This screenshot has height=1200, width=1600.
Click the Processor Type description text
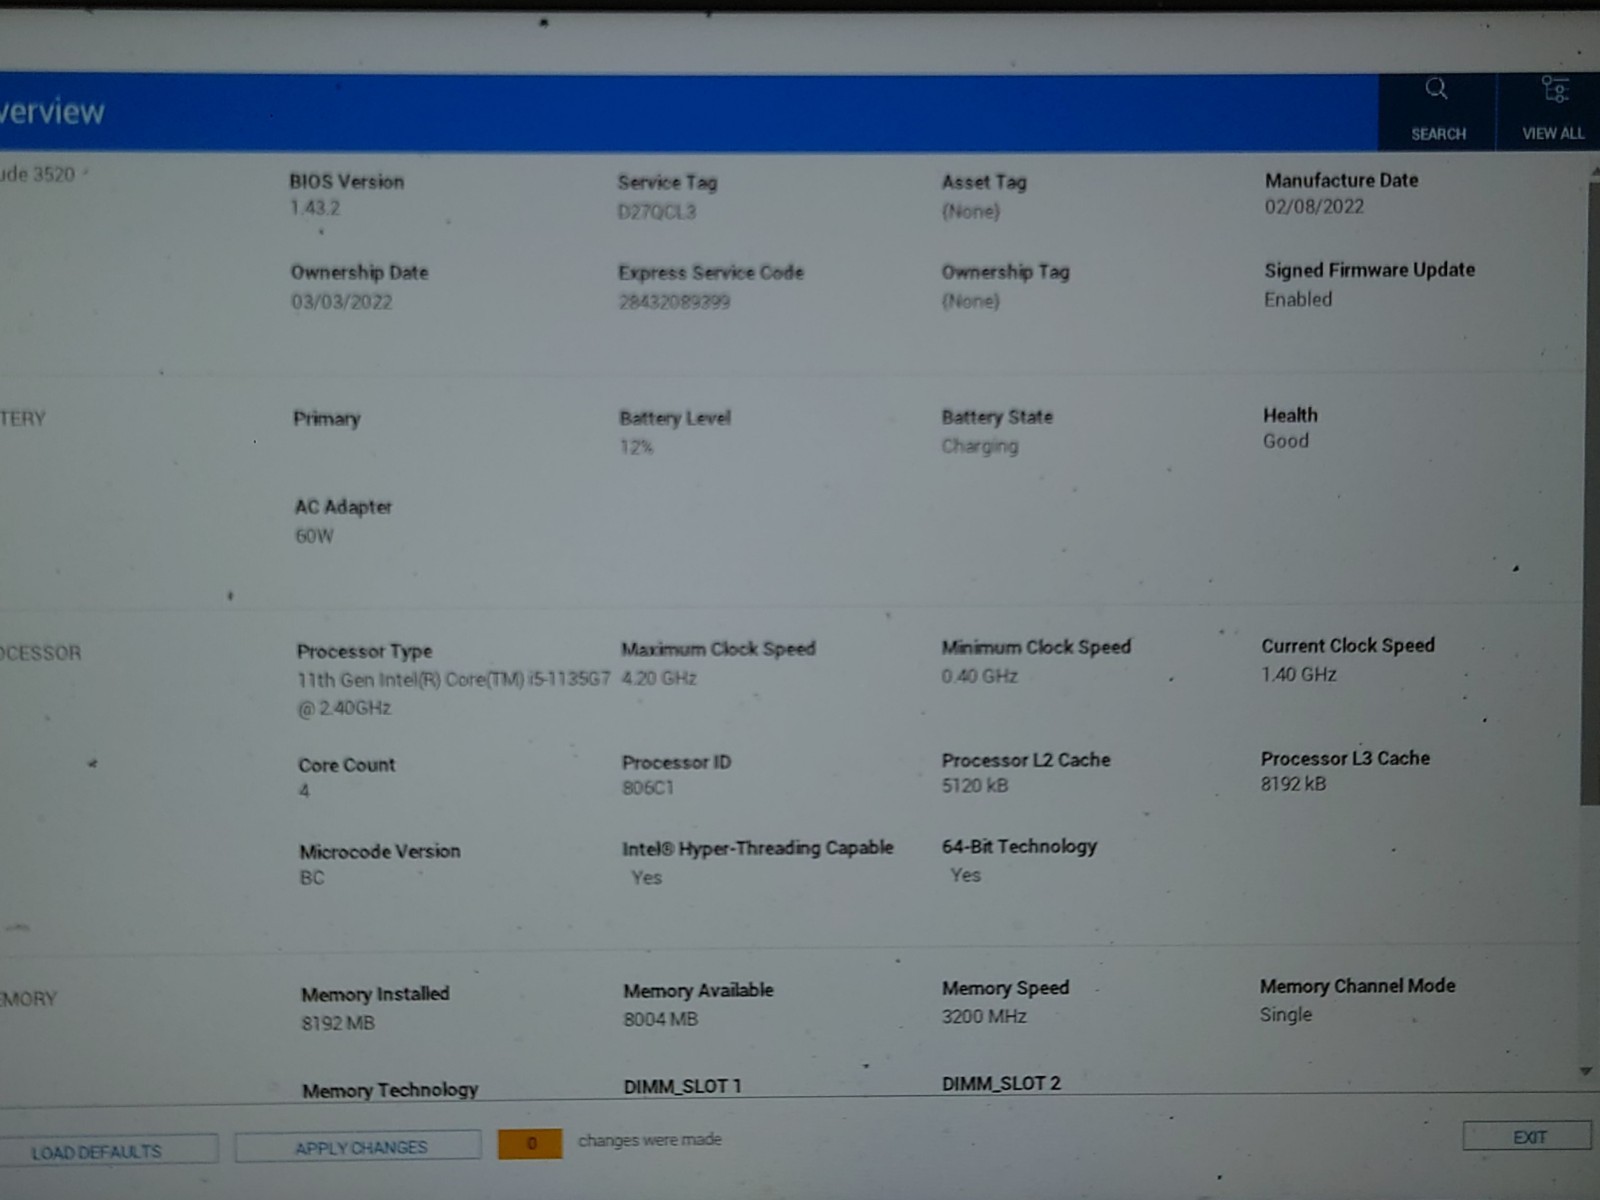(x=453, y=693)
